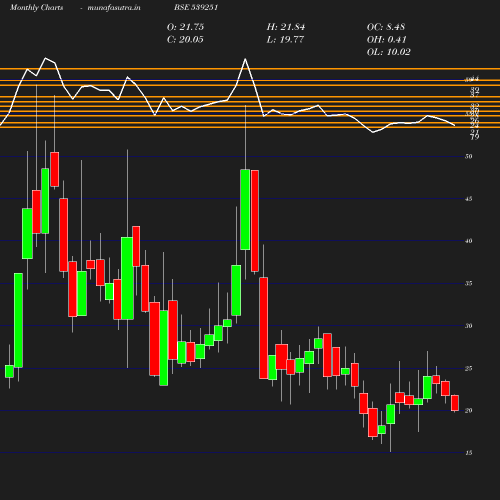Screen dimensions: 500x500
Task: Click the 40 price axis label
Action: coord(469,241)
